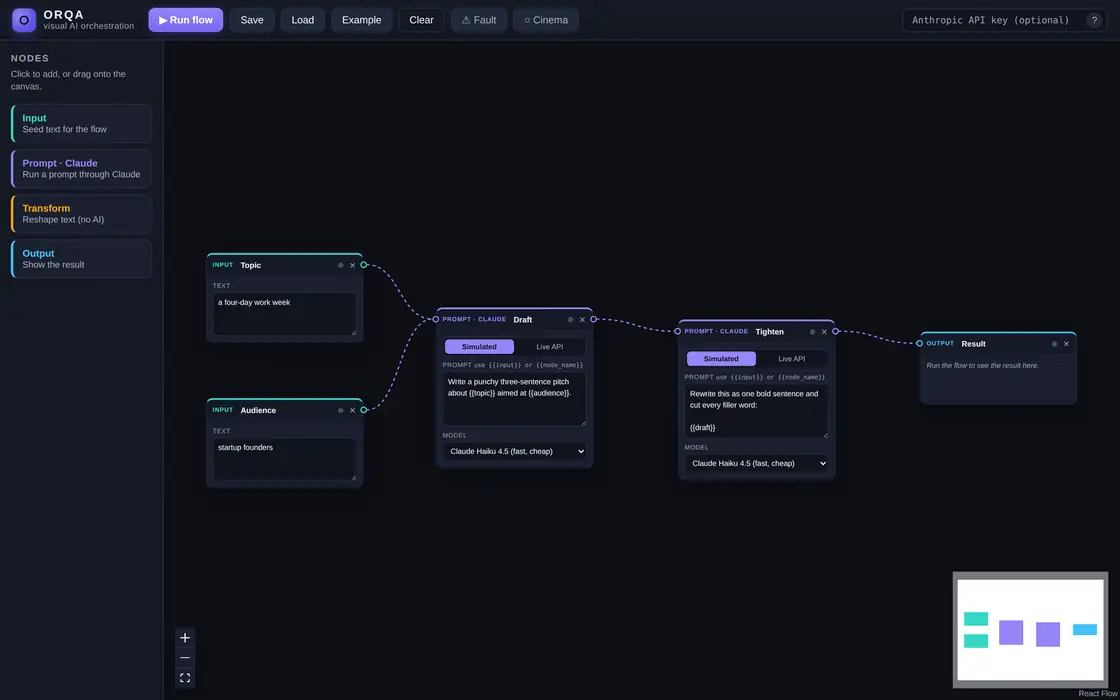Switch Draft node to Live API

pyautogui.click(x=549, y=346)
